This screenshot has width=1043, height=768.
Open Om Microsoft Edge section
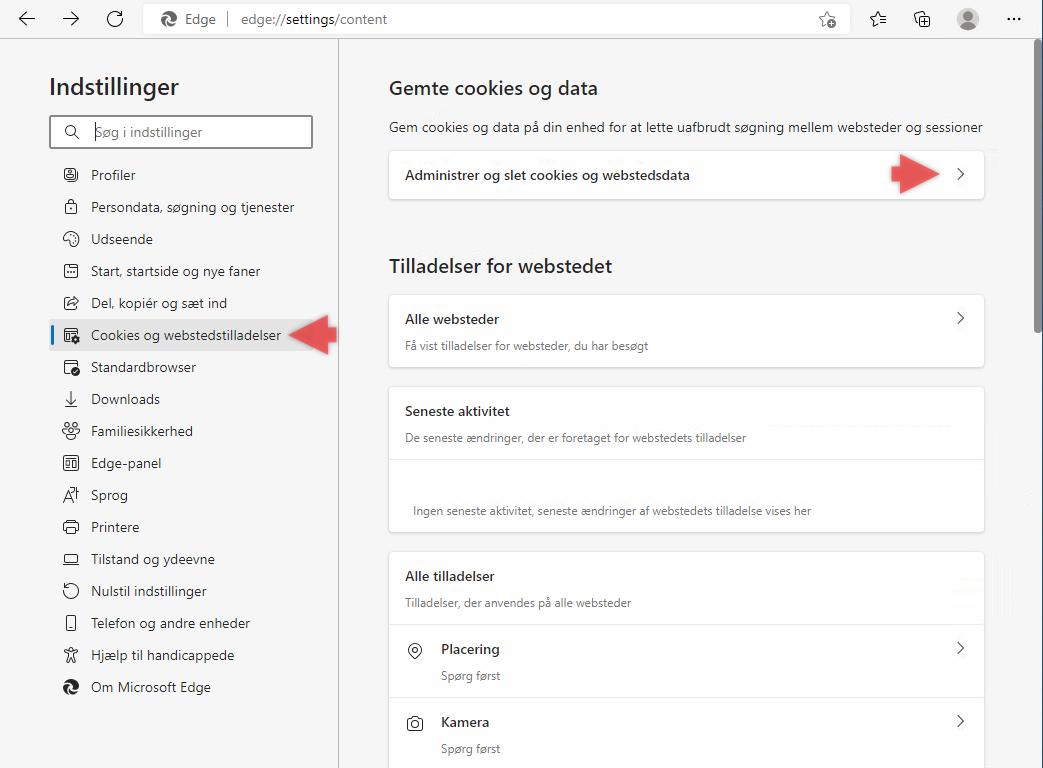[x=180, y=687]
